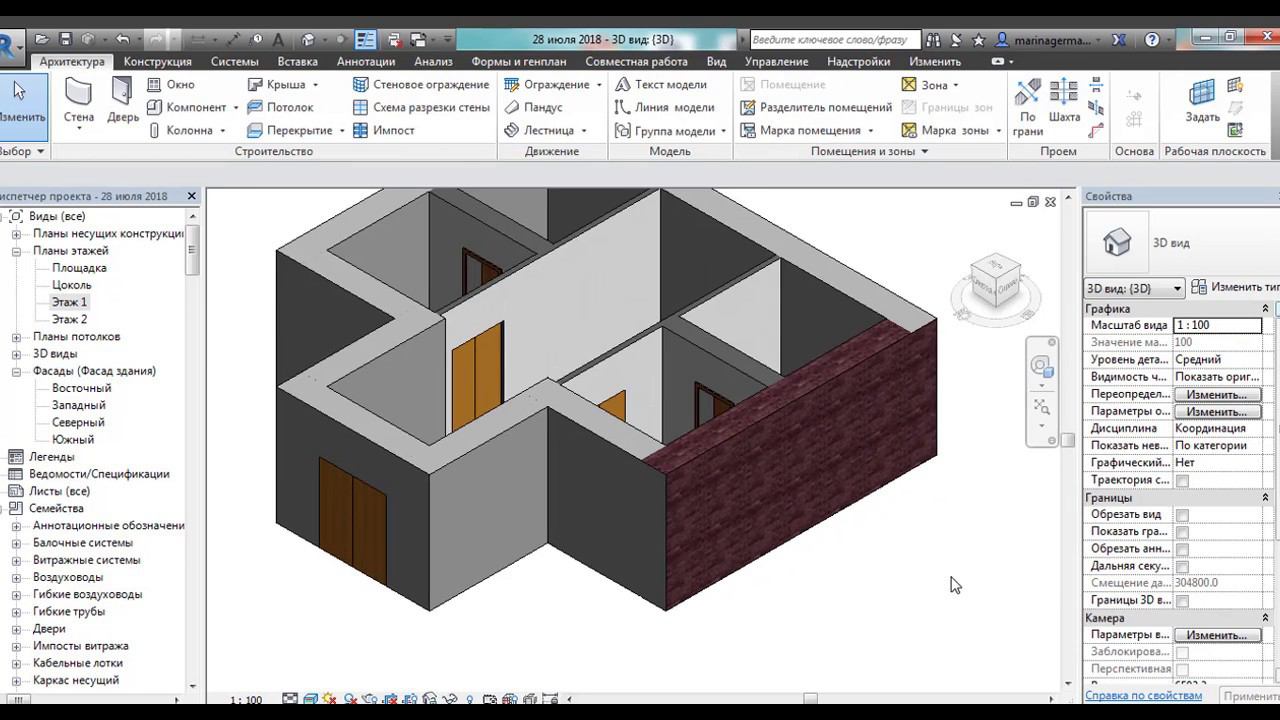This screenshot has height=720, width=1280.
Task: Expand the Планы потолков tree node
Action: [x=16, y=337]
